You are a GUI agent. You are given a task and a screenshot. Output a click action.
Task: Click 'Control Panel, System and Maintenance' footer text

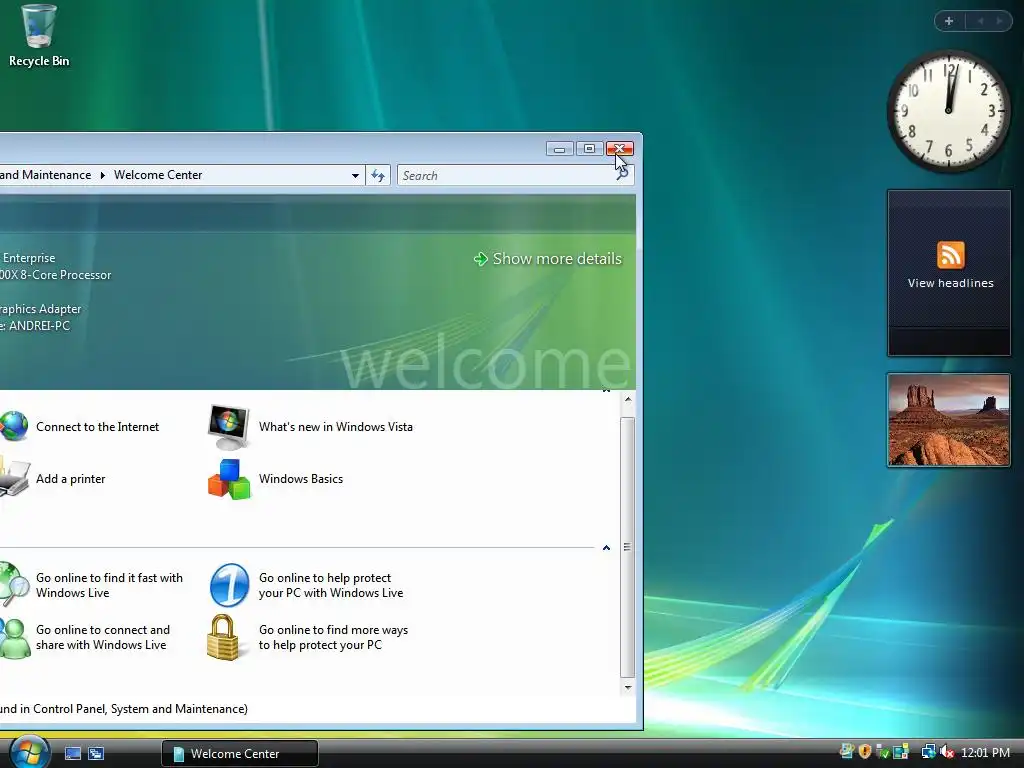coord(138,709)
